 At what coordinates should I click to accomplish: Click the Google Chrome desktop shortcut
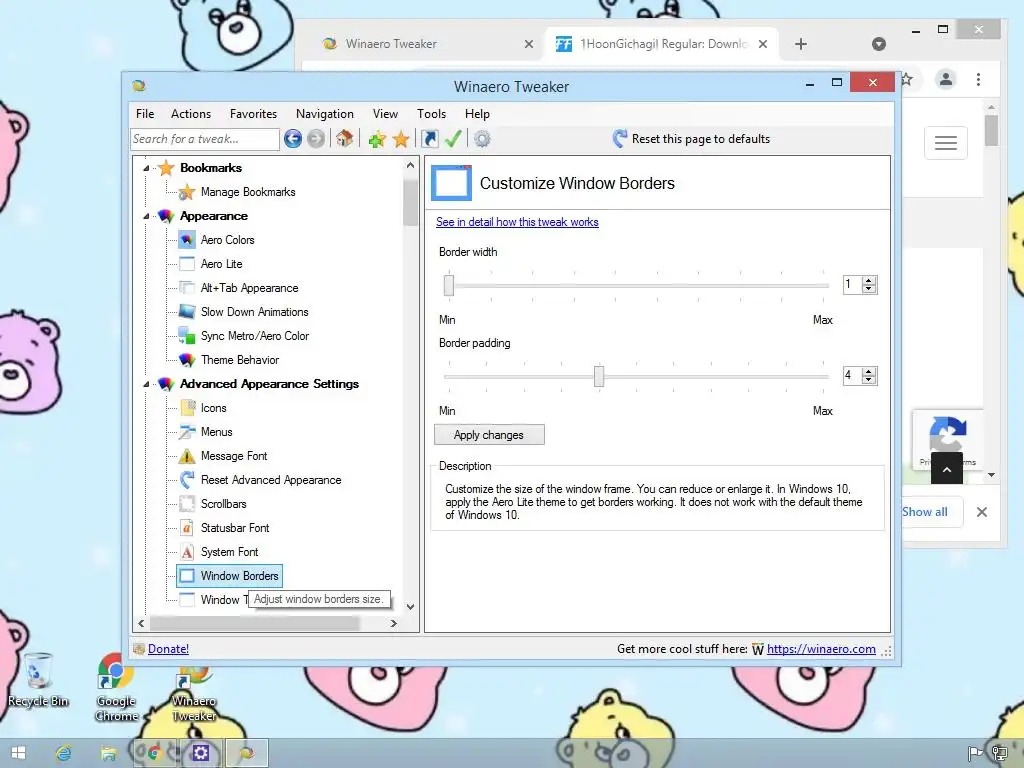(x=116, y=687)
